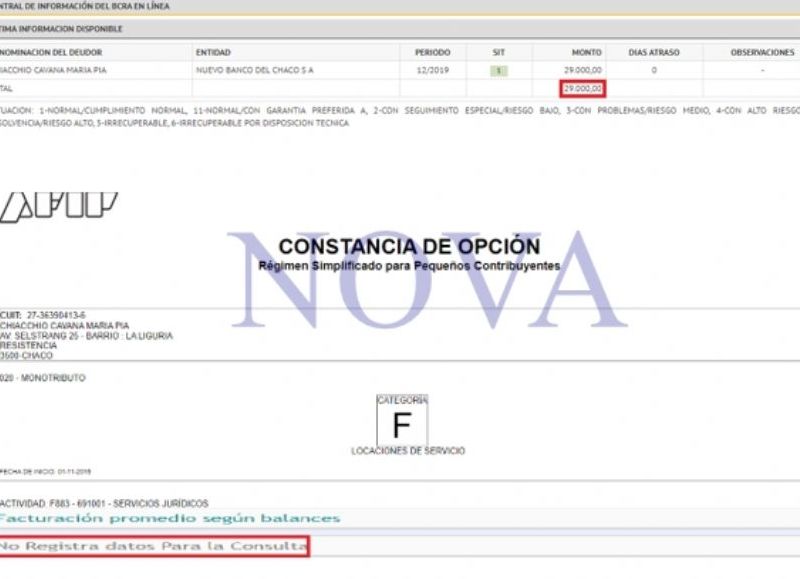Click the DIAS ATRASO column header

(x=653, y=52)
